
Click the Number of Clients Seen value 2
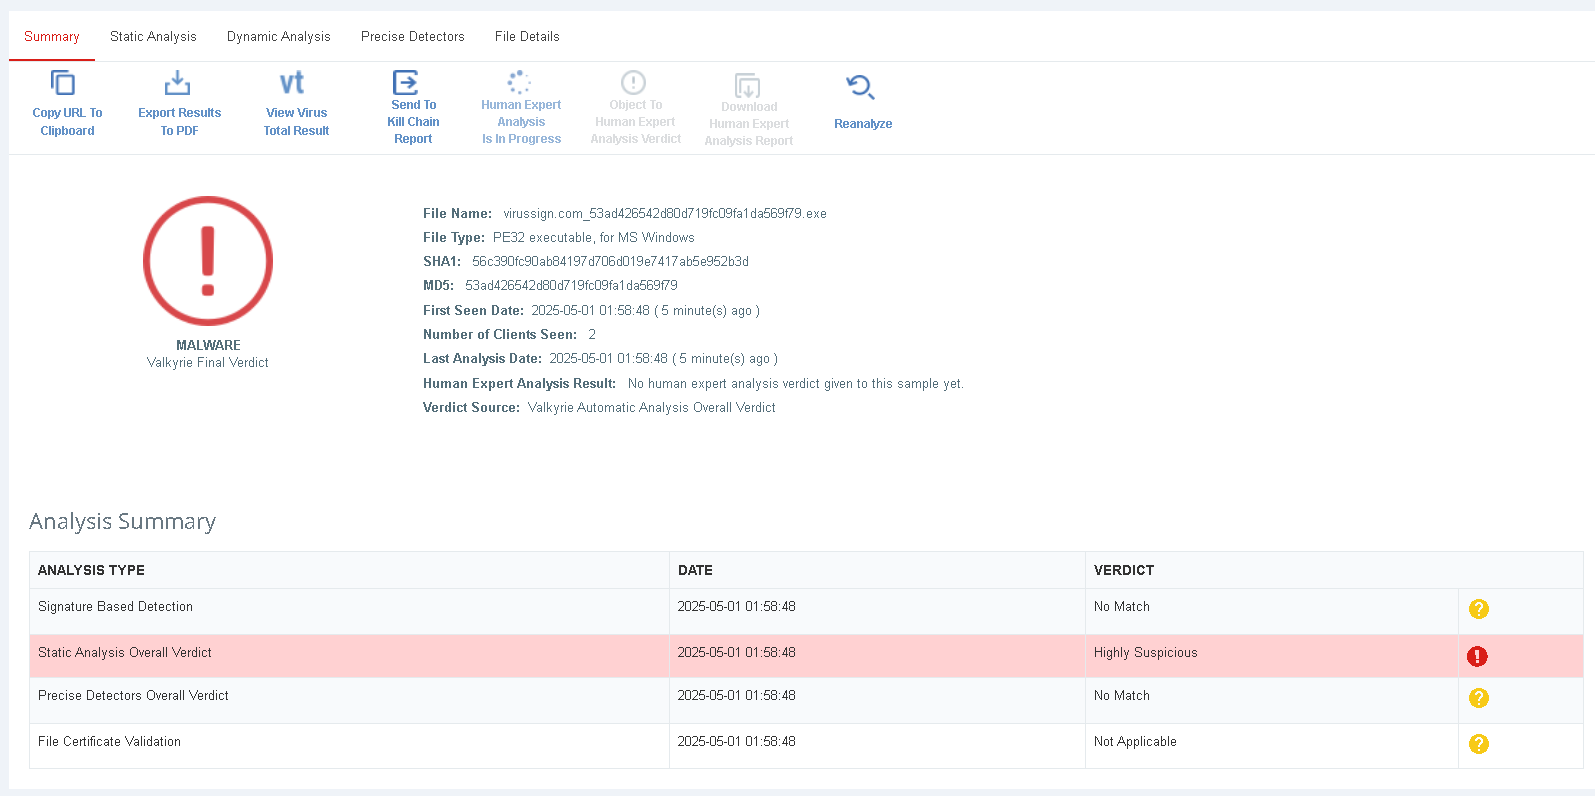tap(592, 335)
